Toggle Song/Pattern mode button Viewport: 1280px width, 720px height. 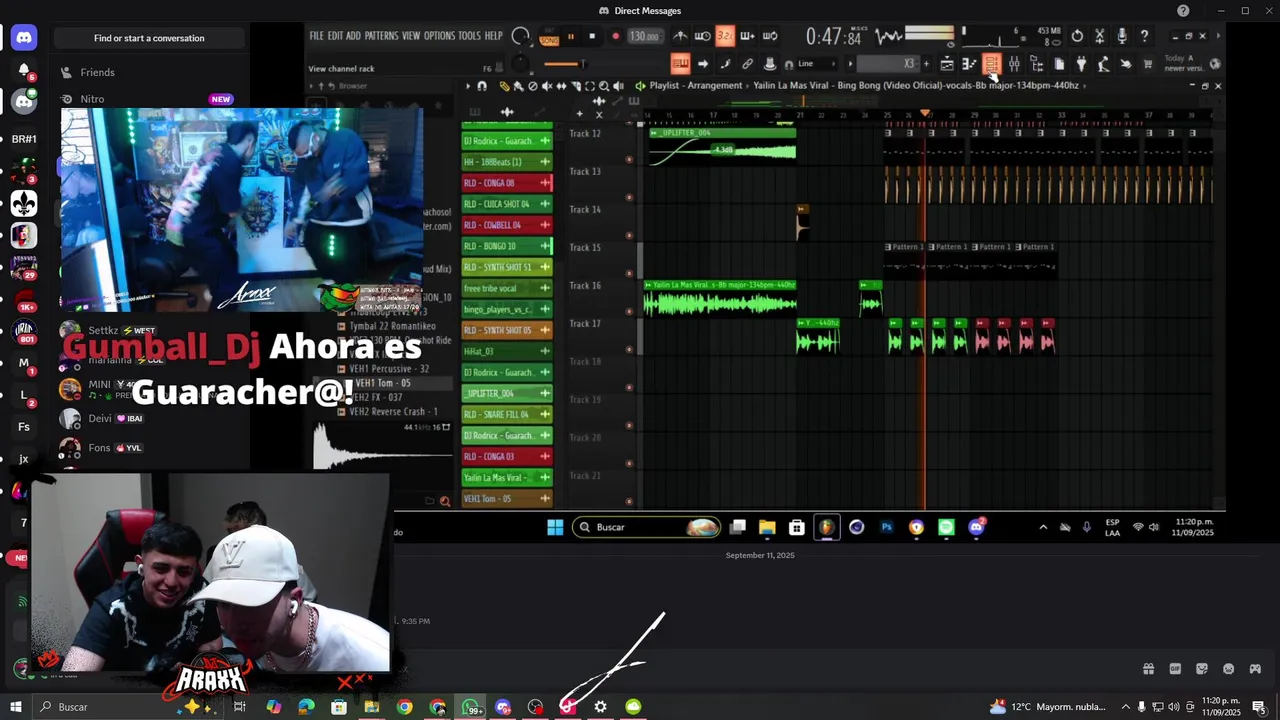[548, 36]
